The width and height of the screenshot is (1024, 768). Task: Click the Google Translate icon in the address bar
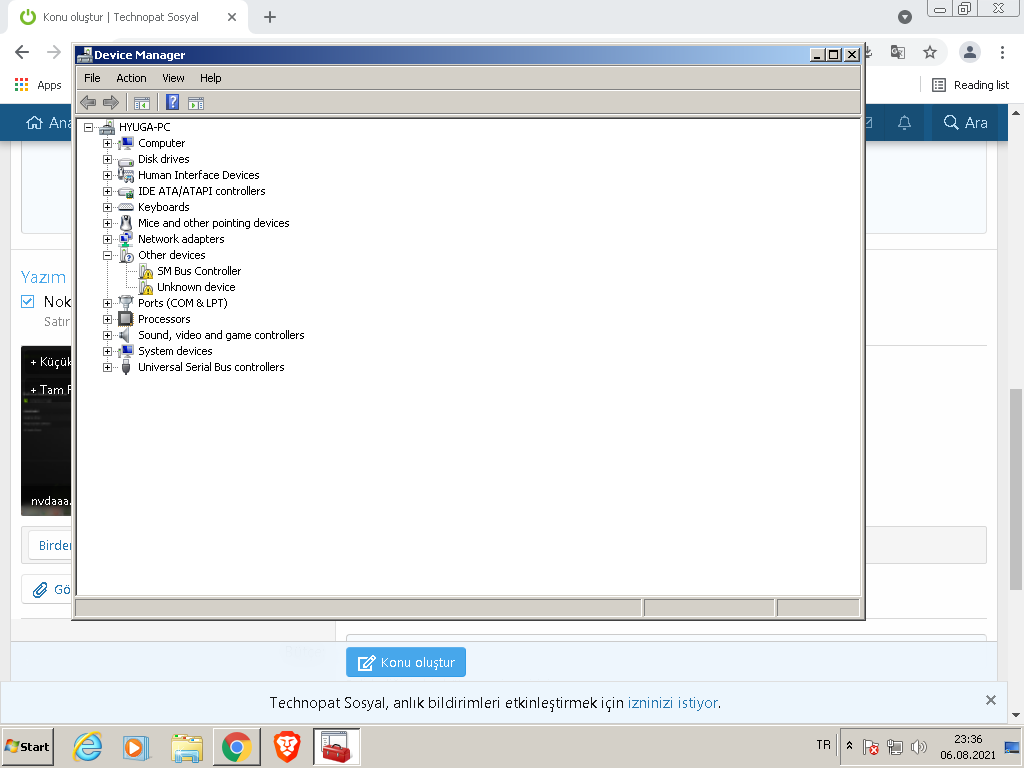[898, 52]
